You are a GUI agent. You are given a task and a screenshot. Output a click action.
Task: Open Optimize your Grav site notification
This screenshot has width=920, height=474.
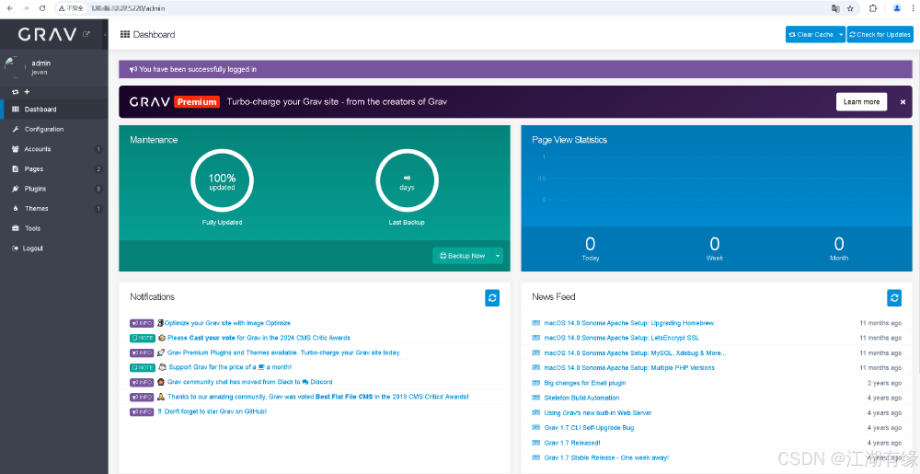(227, 323)
